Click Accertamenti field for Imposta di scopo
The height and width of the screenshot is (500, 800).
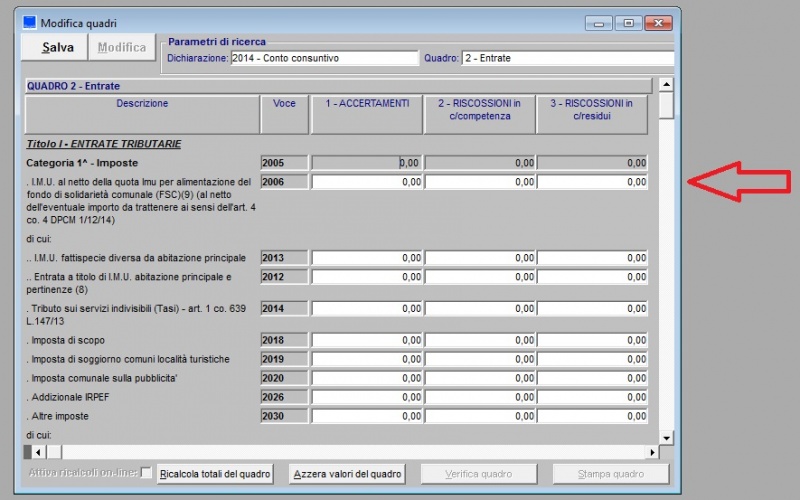[x=367, y=340]
